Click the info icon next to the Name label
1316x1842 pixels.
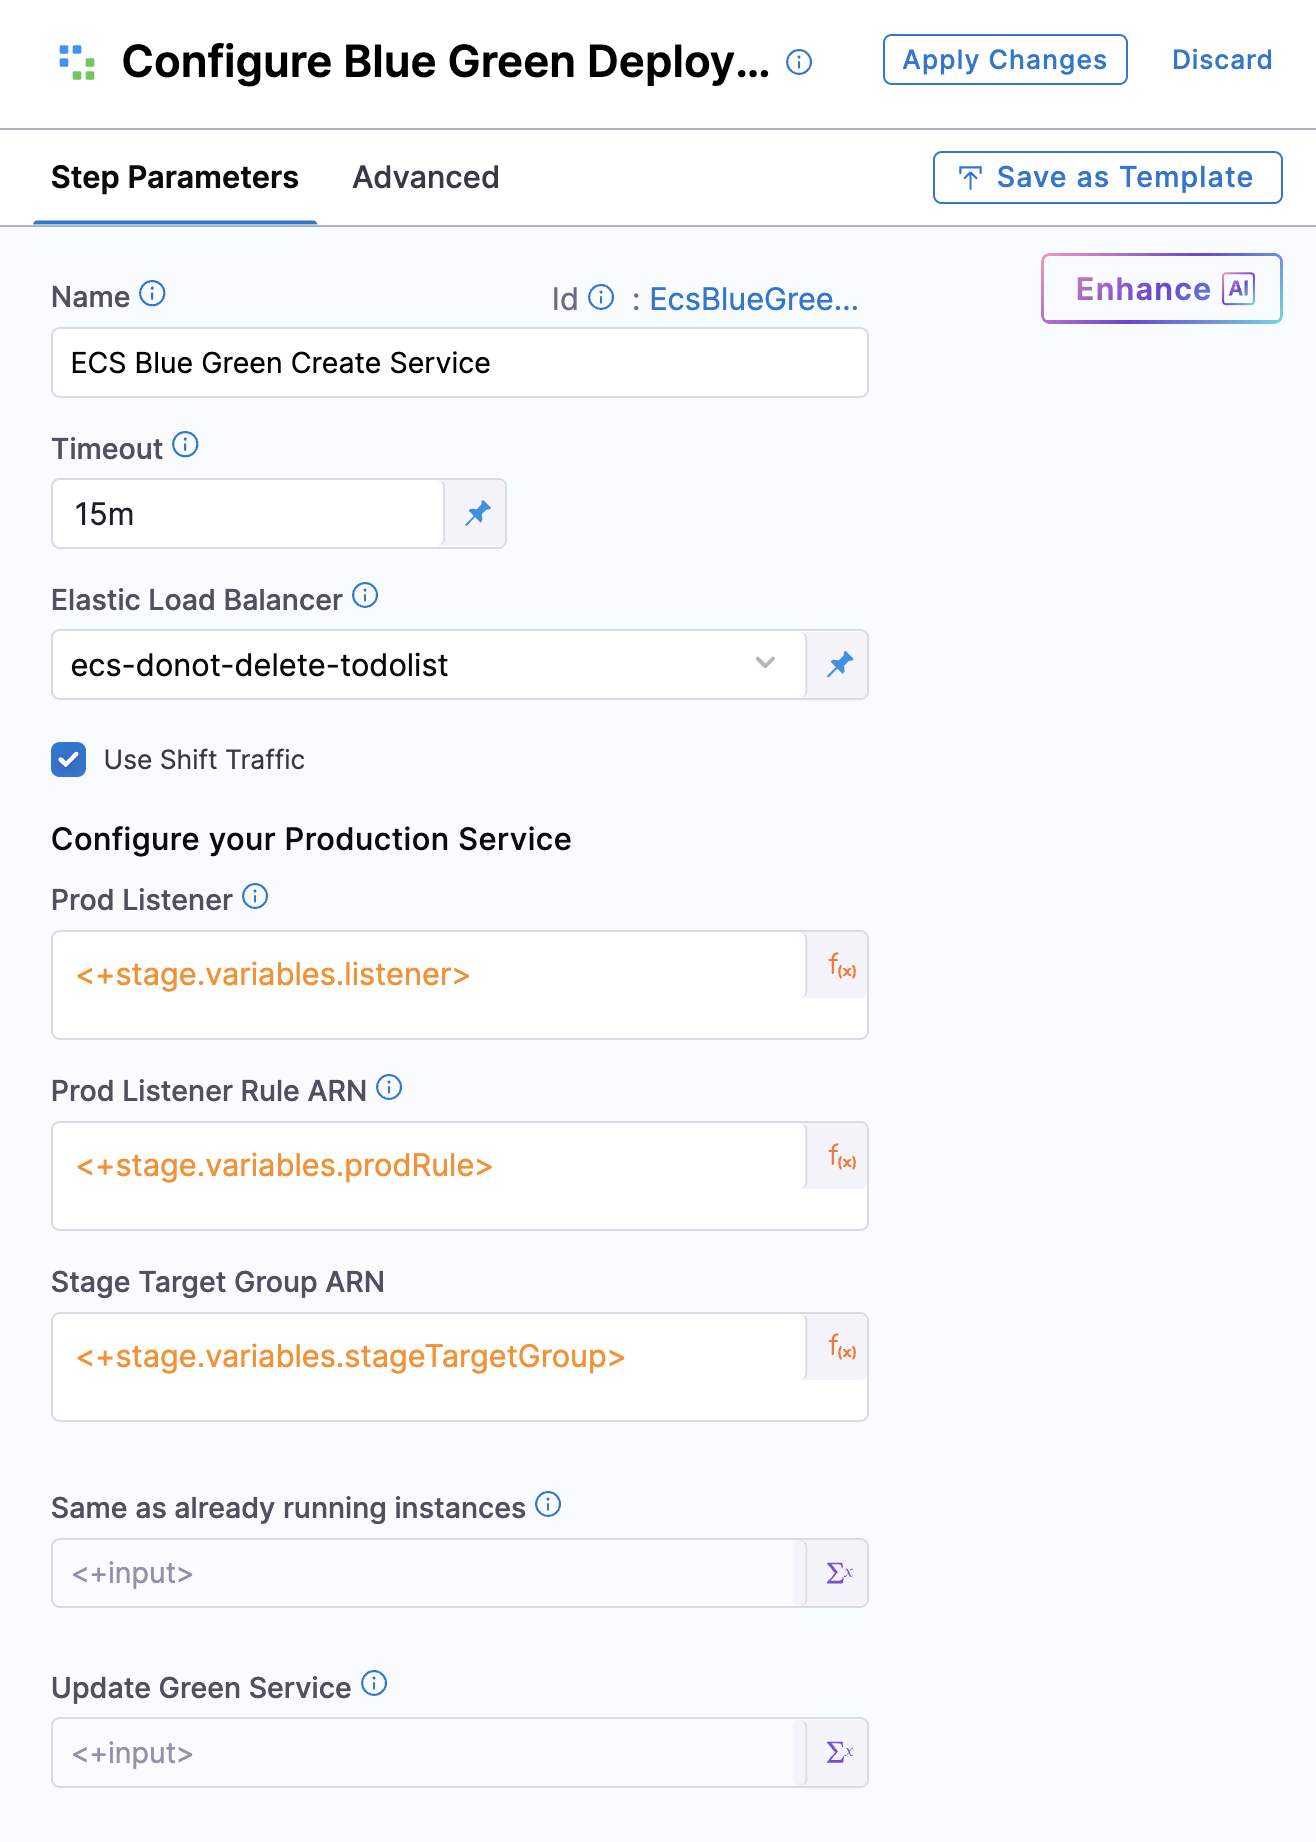click(x=152, y=294)
